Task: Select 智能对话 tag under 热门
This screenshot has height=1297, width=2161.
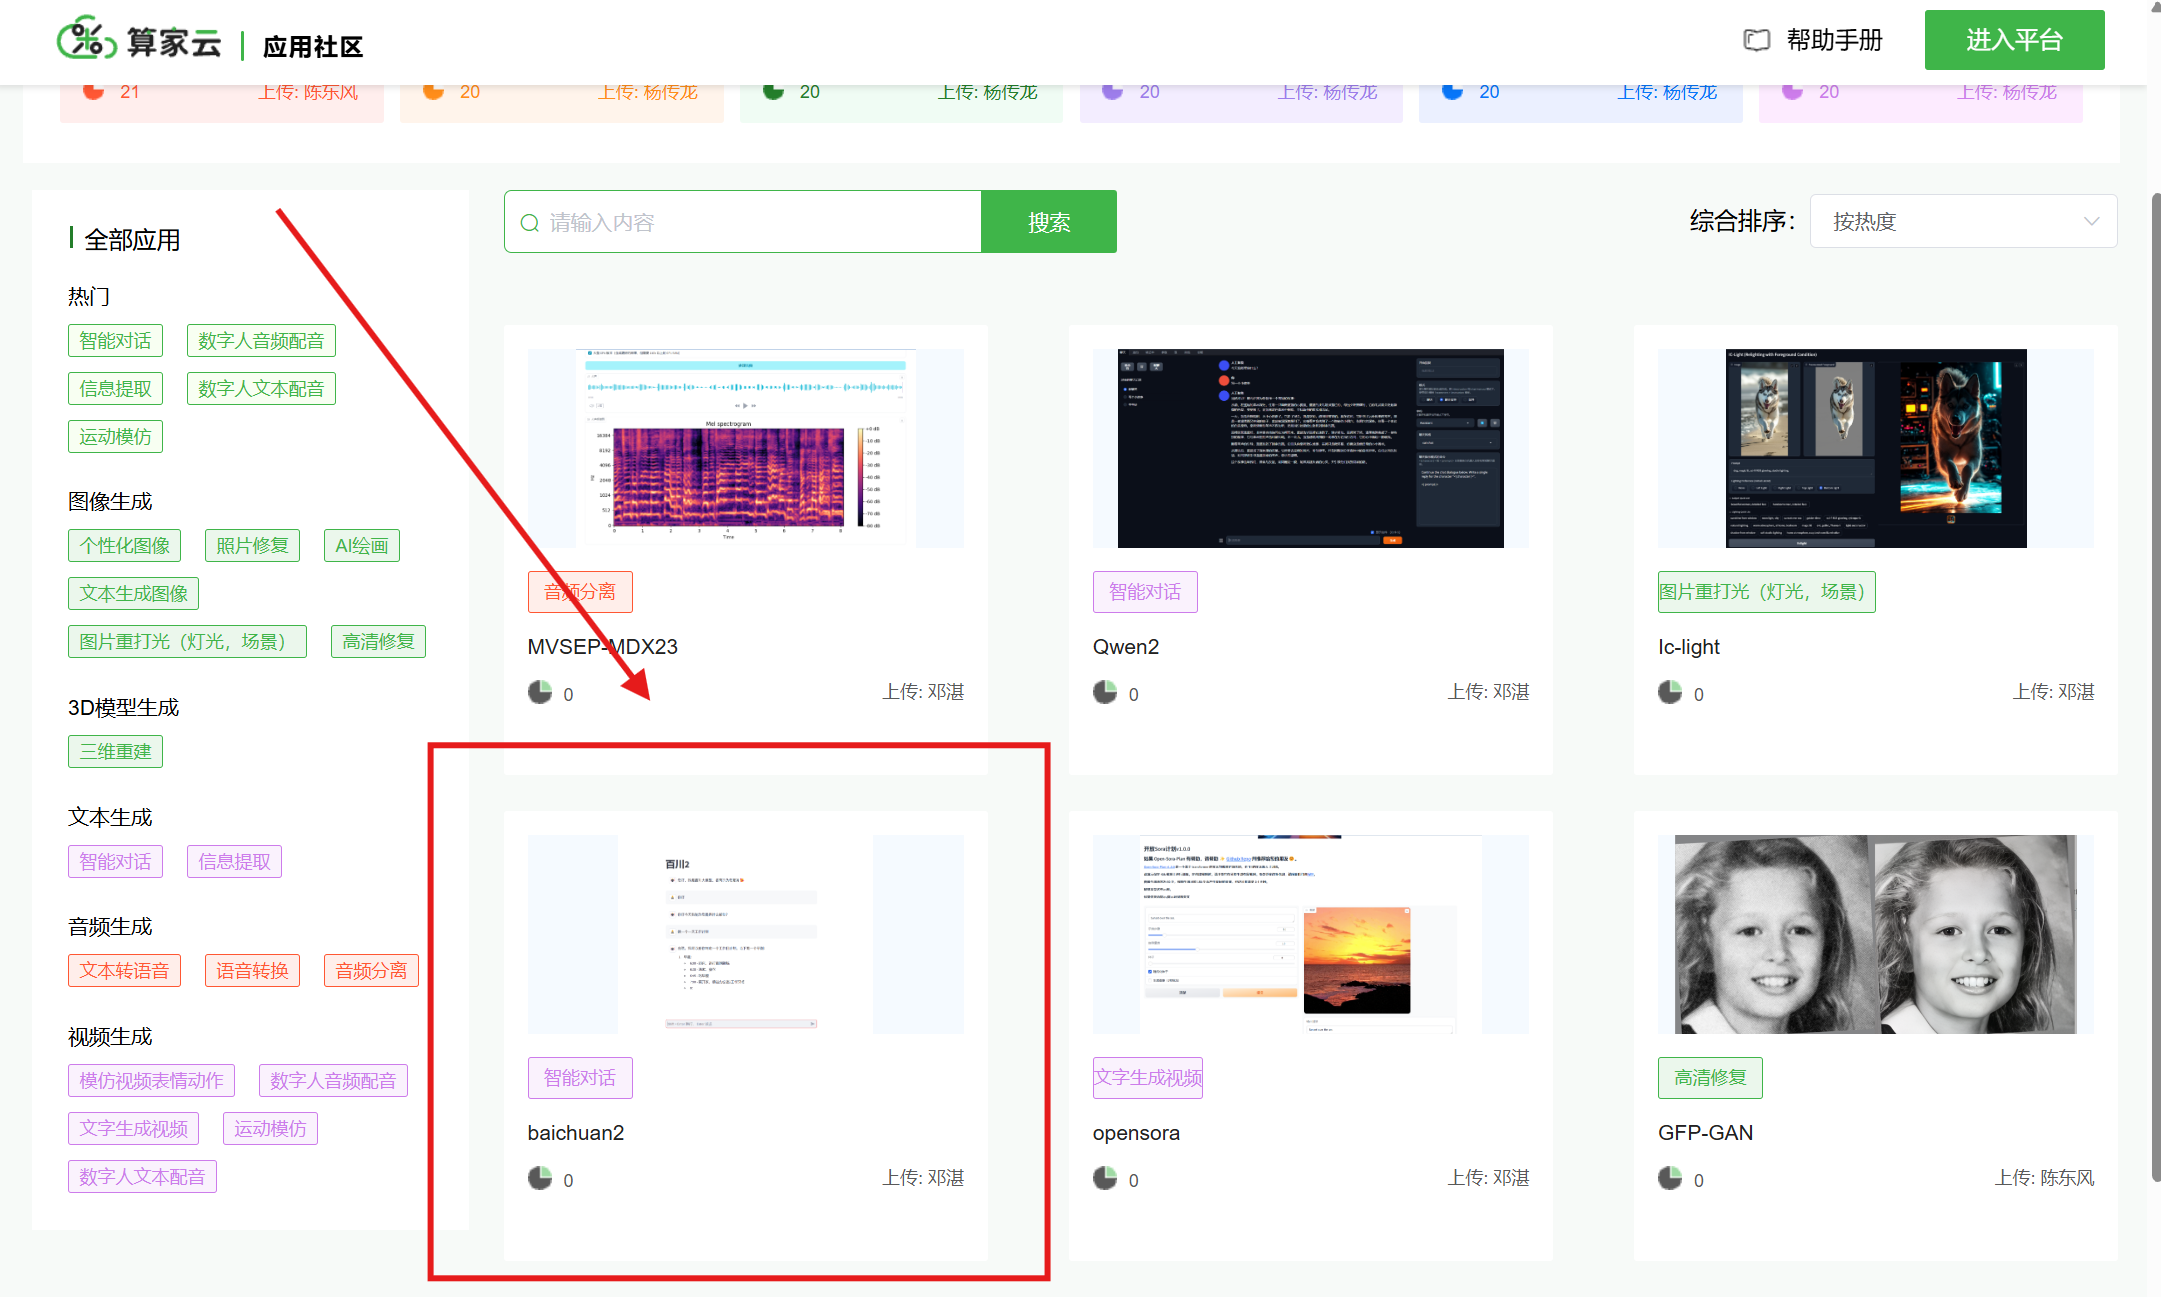Action: coord(115,341)
